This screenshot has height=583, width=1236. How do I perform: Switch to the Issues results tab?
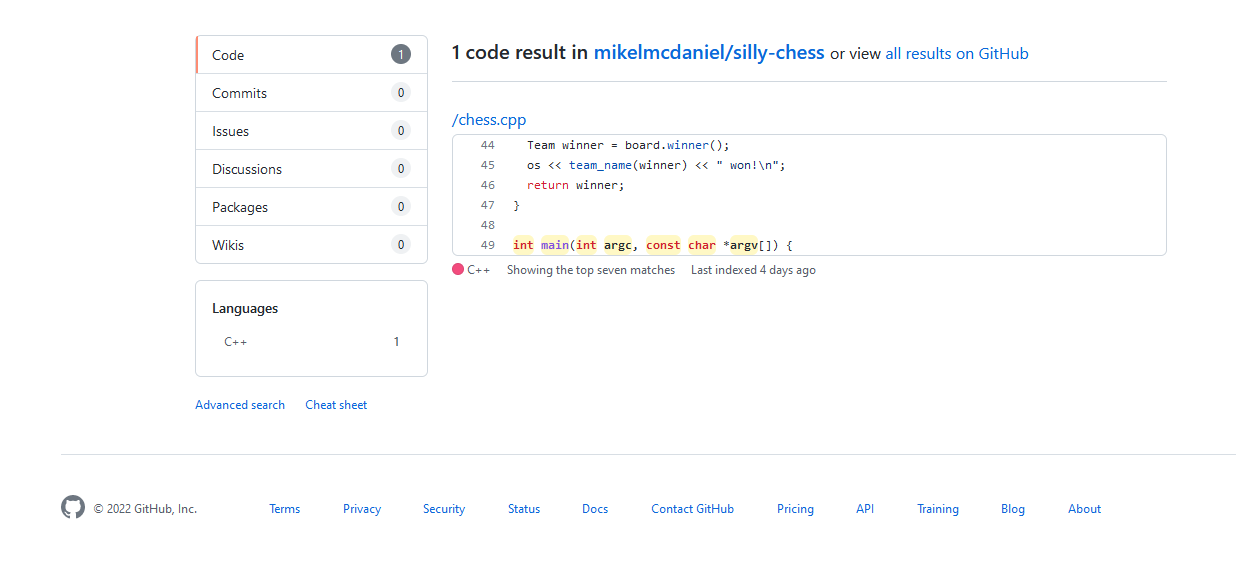(311, 131)
